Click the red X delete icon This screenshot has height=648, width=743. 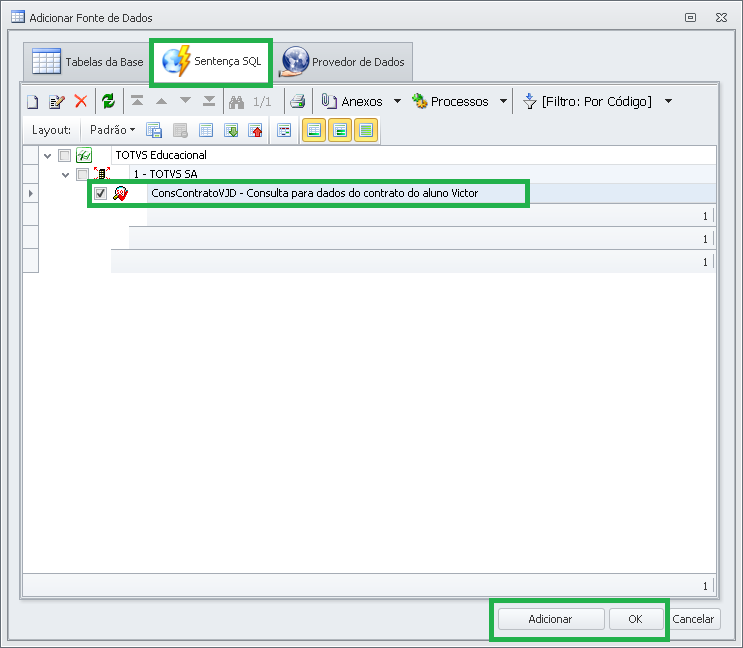click(81, 101)
